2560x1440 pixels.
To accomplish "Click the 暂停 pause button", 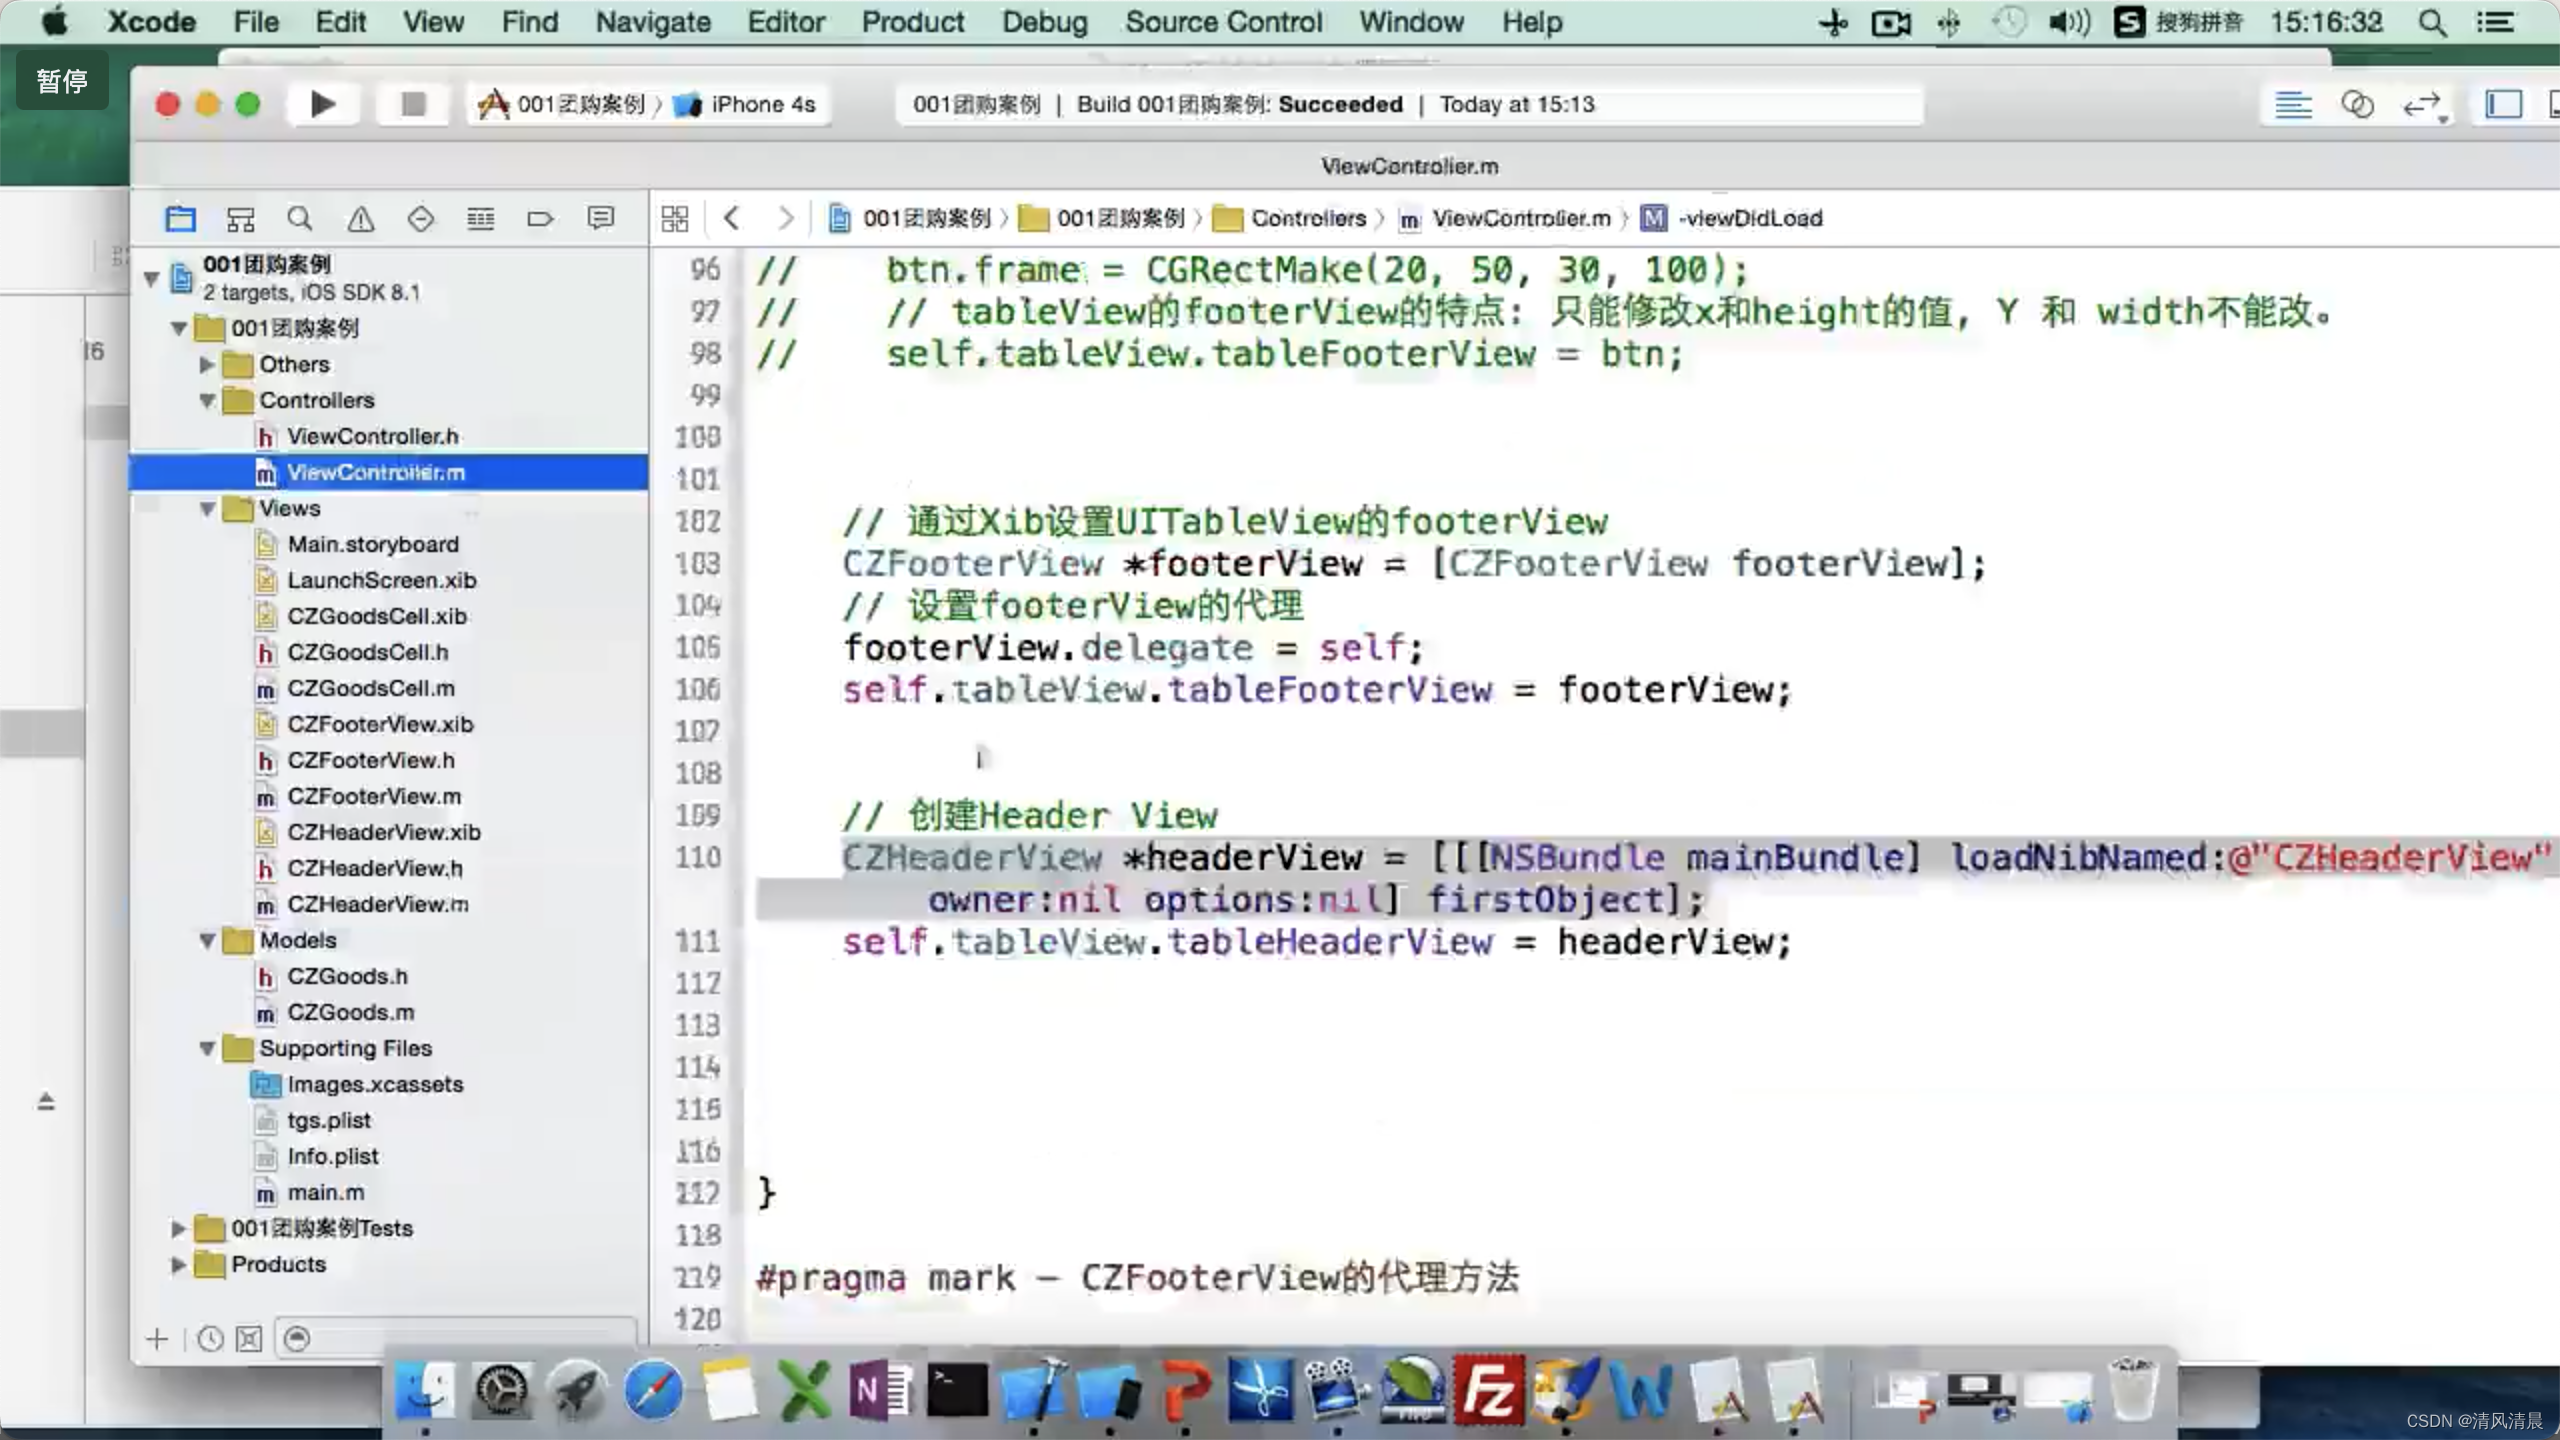I will (x=62, y=81).
